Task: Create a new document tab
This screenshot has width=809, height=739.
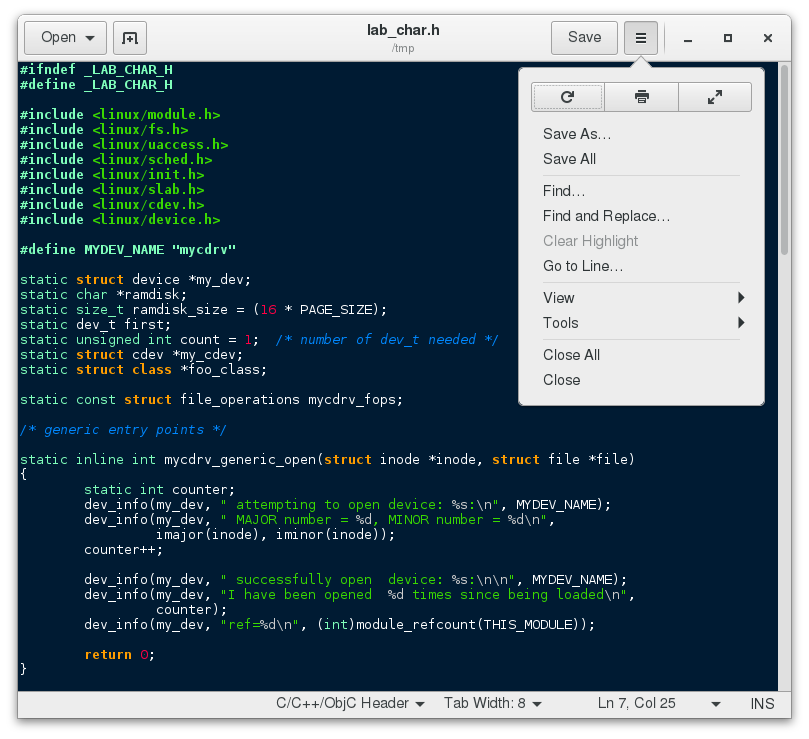Action: (130, 38)
